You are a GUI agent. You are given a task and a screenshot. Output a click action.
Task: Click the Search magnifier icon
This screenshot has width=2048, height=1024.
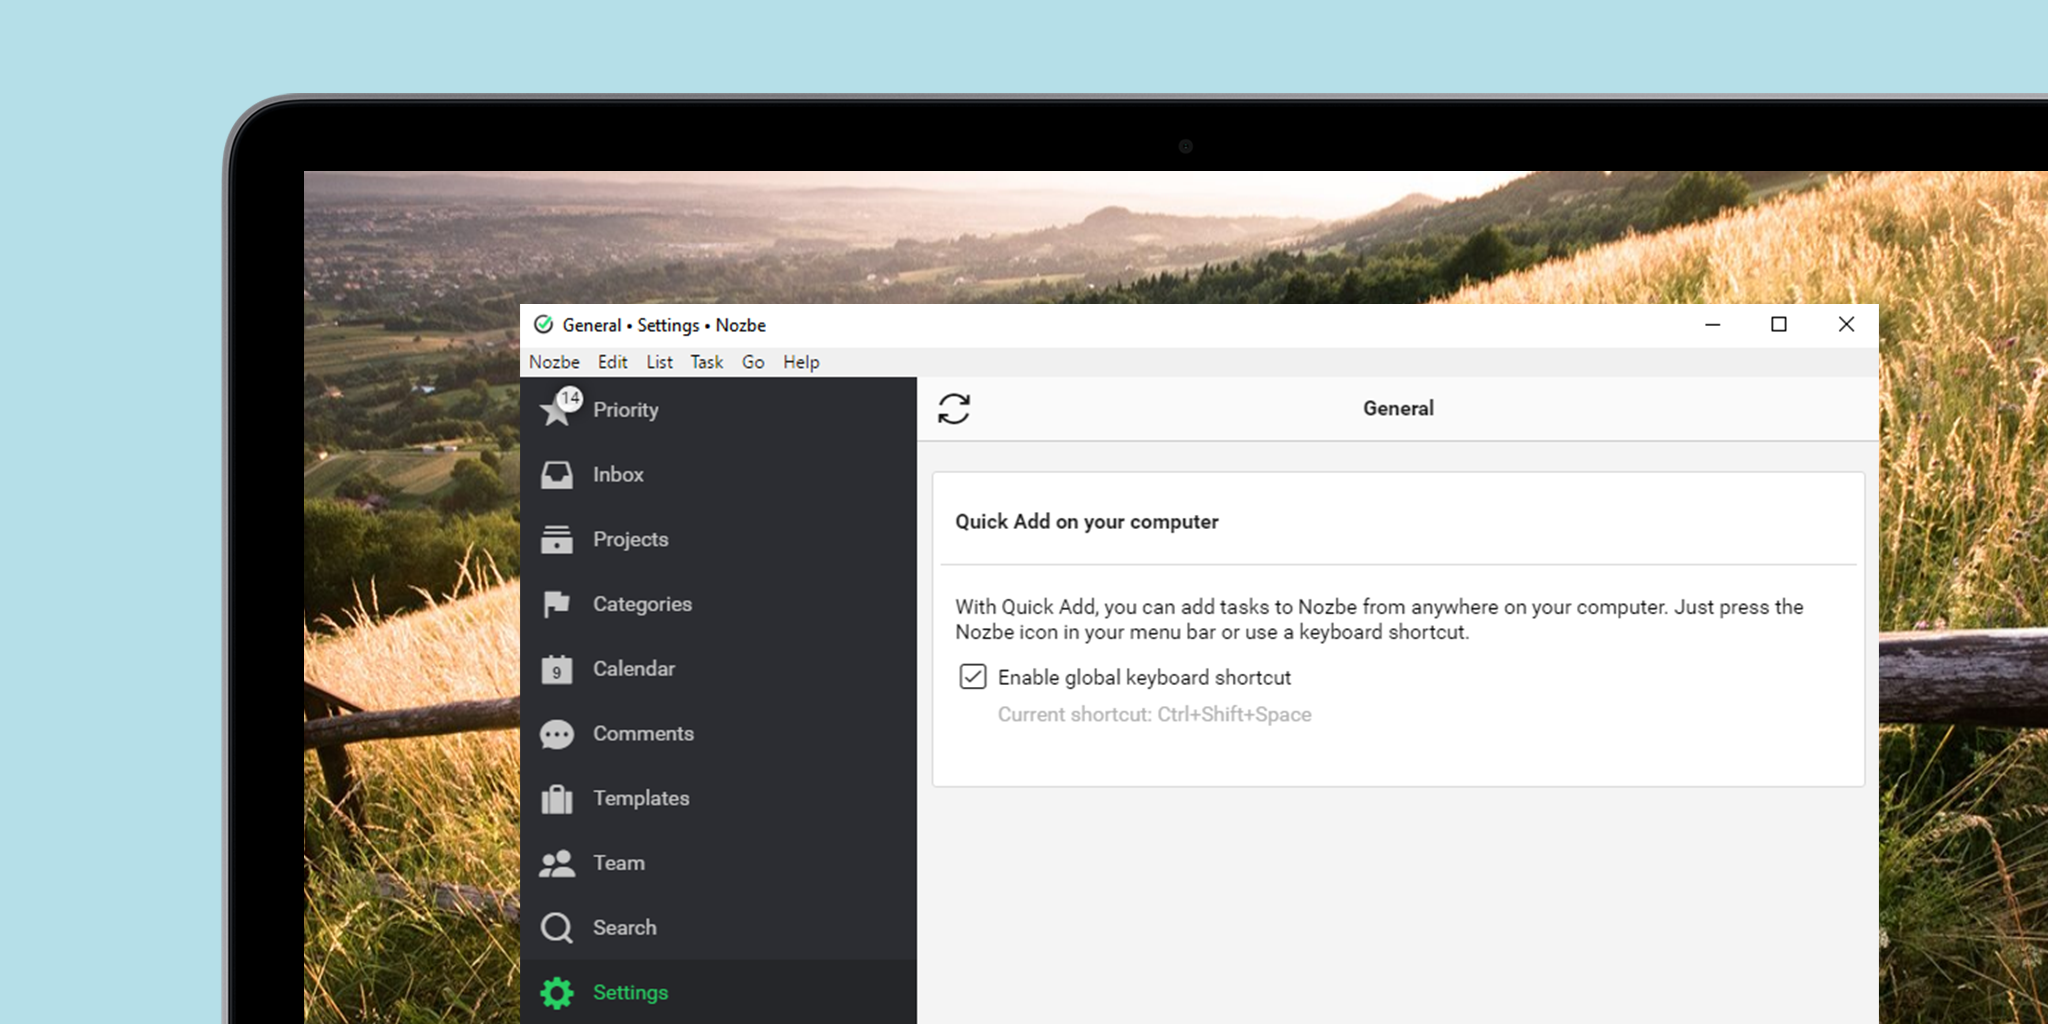pyautogui.click(x=557, y=928)
